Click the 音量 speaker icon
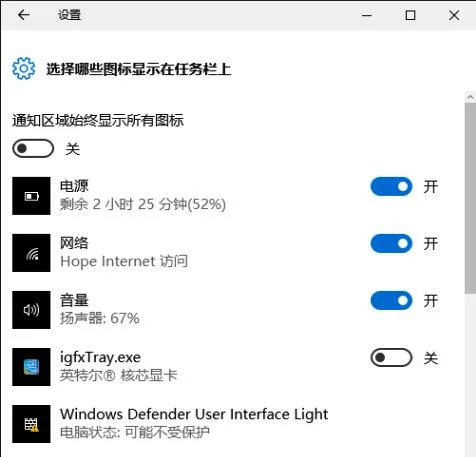The width and height of the screenshot is (476, 457). tap(31, 310)
